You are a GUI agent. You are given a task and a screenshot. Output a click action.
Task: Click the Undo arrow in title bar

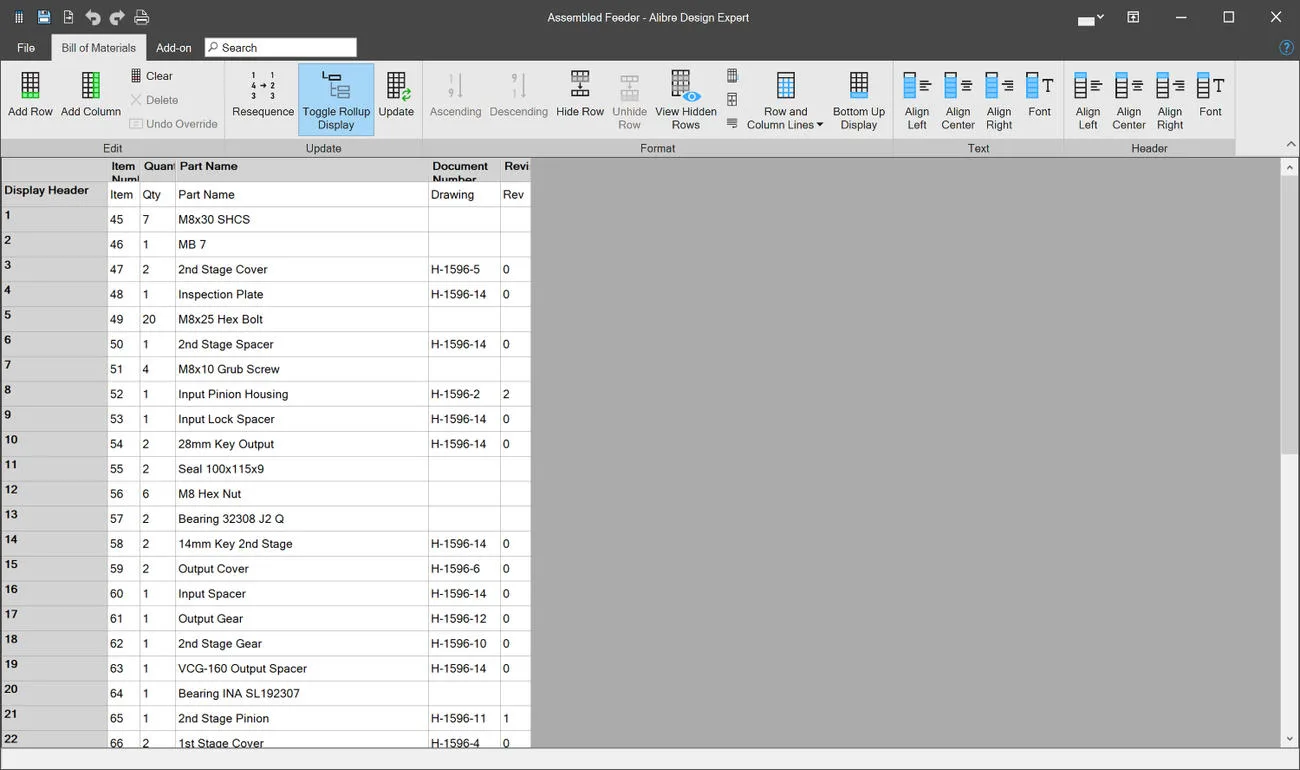click(x=93, y=17)
